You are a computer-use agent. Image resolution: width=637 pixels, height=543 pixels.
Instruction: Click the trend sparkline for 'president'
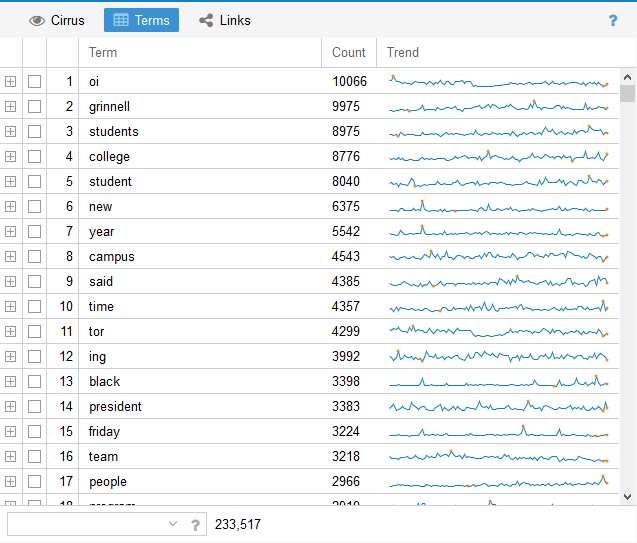pyautogui.click(x=498, y=406)
